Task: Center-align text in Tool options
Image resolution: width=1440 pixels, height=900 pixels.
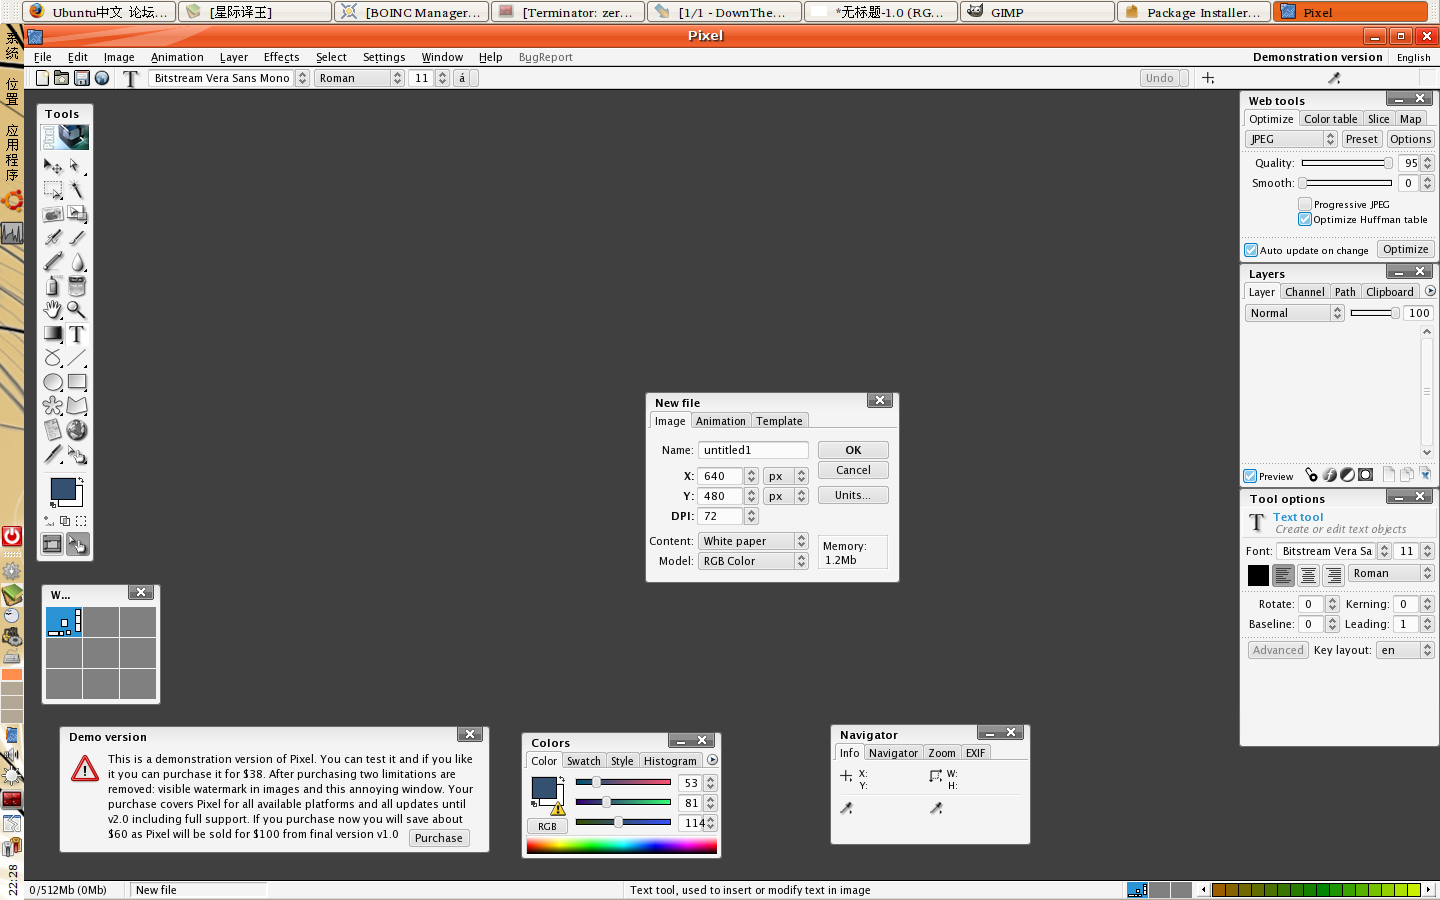Action: click(x=1308, y=575)
